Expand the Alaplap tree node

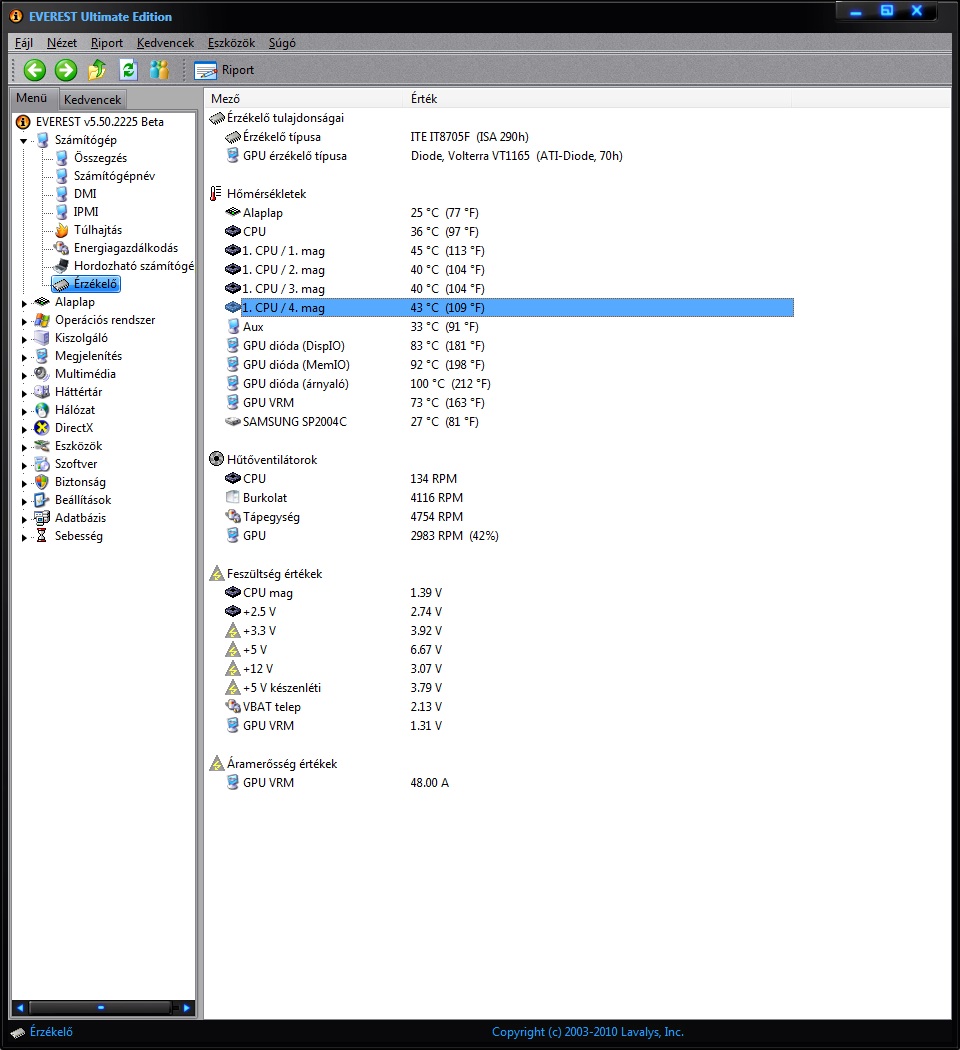[24, 303]
